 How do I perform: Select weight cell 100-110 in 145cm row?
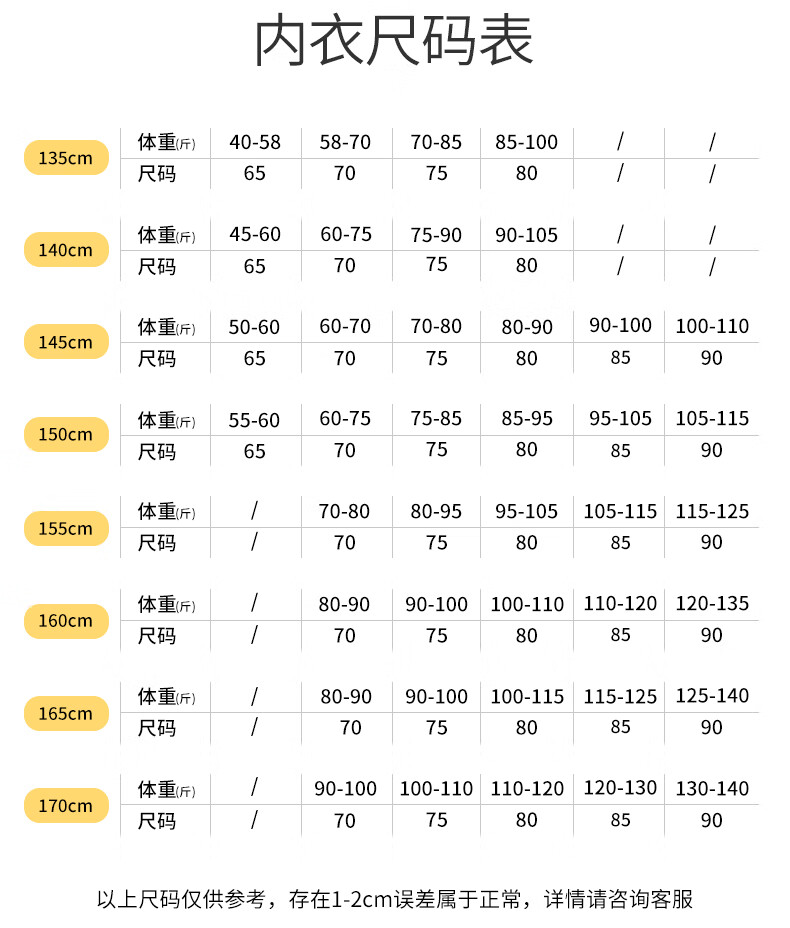712,326
